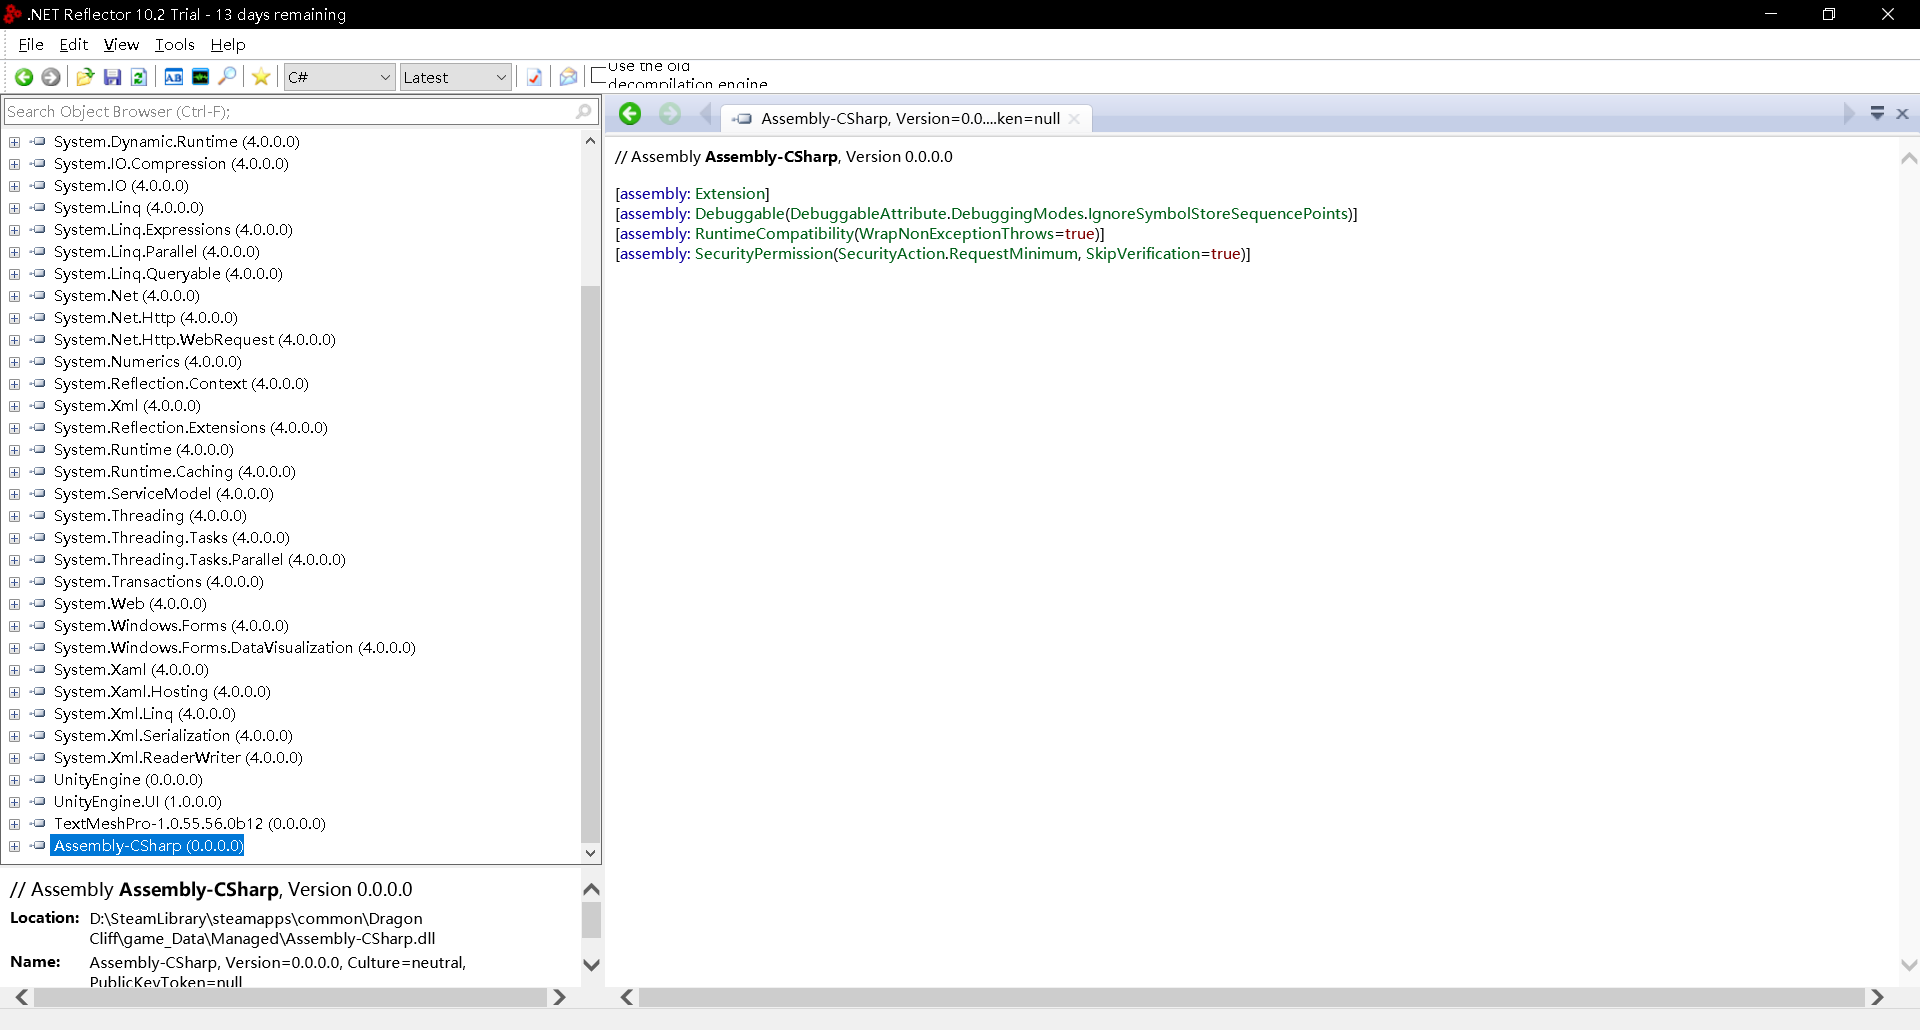Toggle 'Use the old decompilation engine' checkbox
This screenshot has width=1920, height=1030.
pos(599,75)
